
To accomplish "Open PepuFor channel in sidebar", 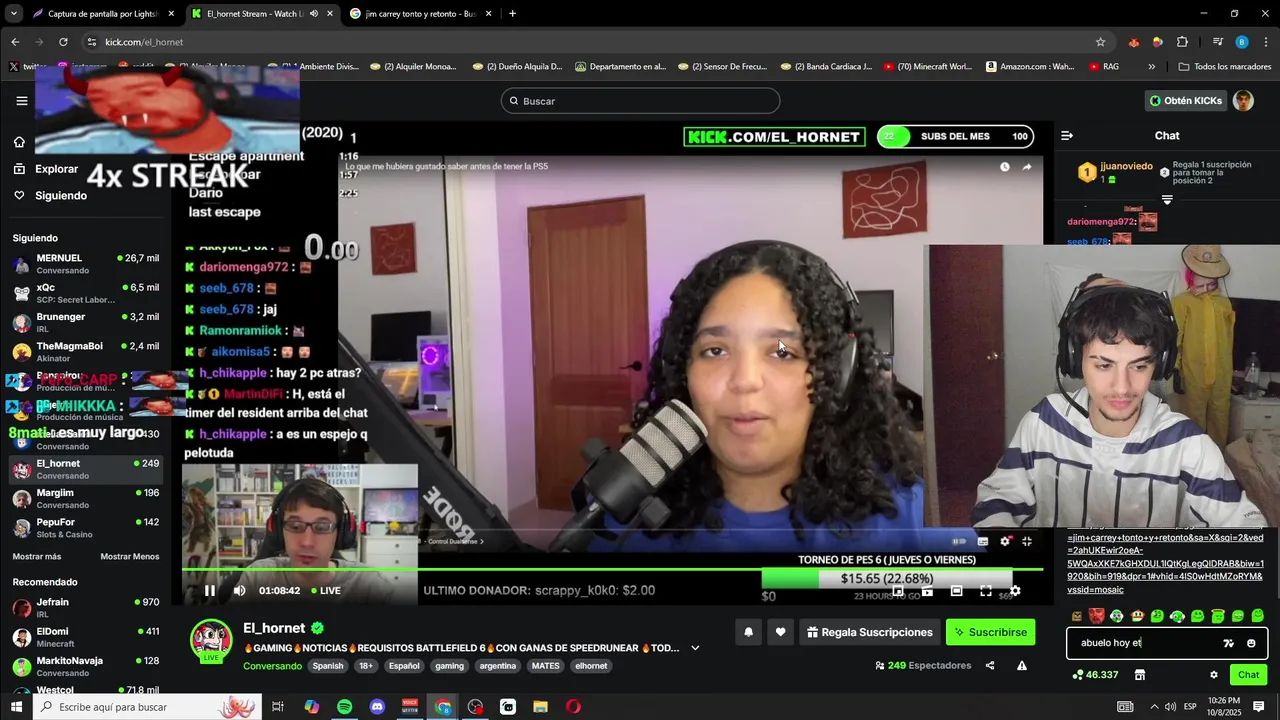I will [85, 528].
